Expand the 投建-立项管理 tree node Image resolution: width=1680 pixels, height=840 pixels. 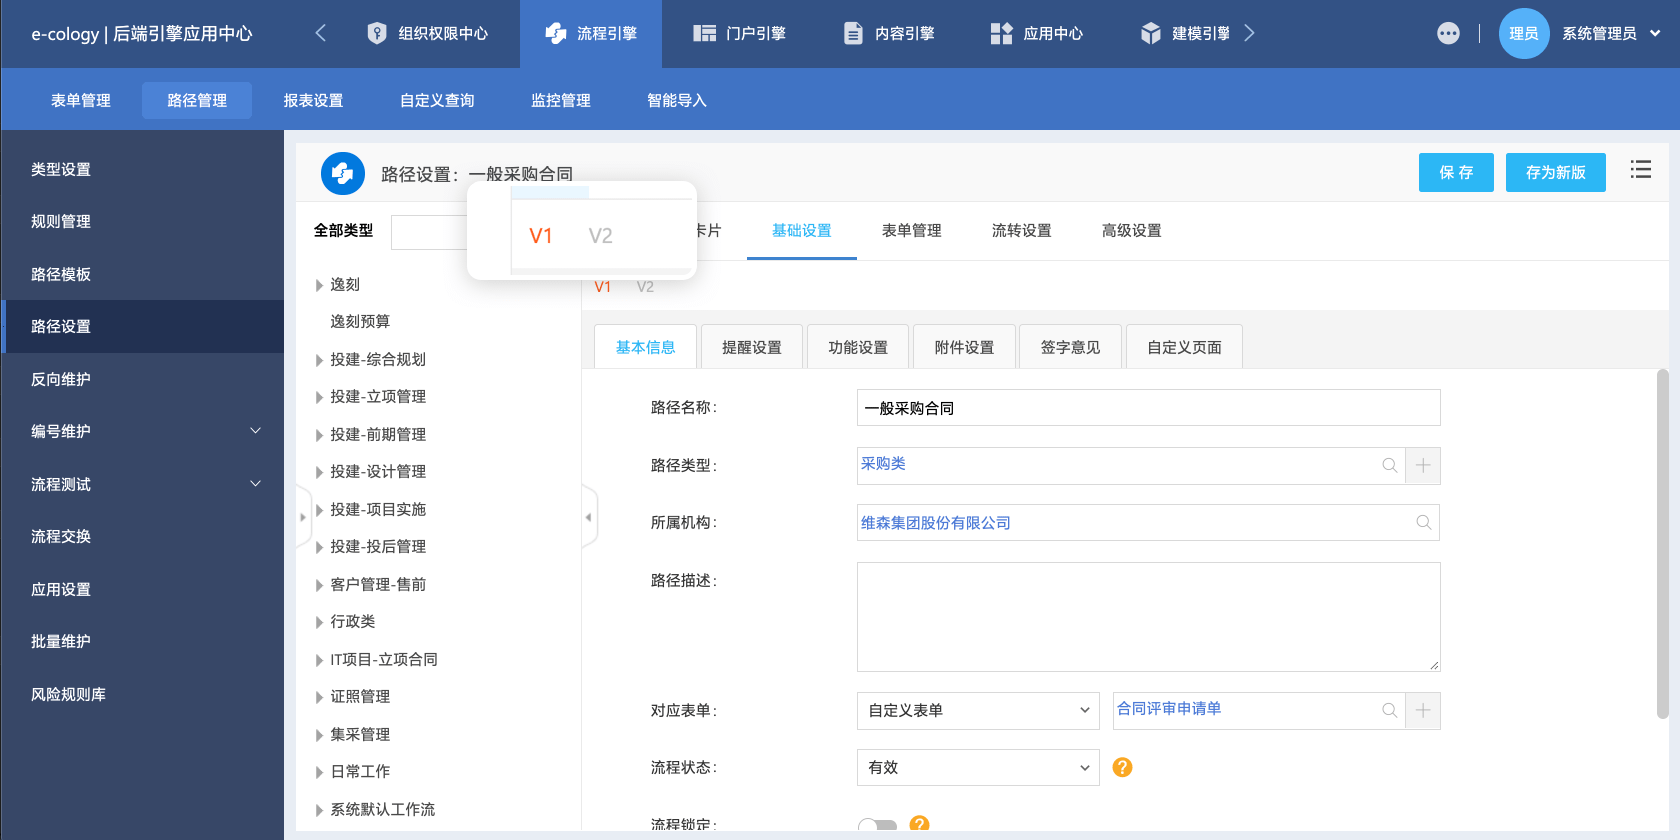click(319, 397)
